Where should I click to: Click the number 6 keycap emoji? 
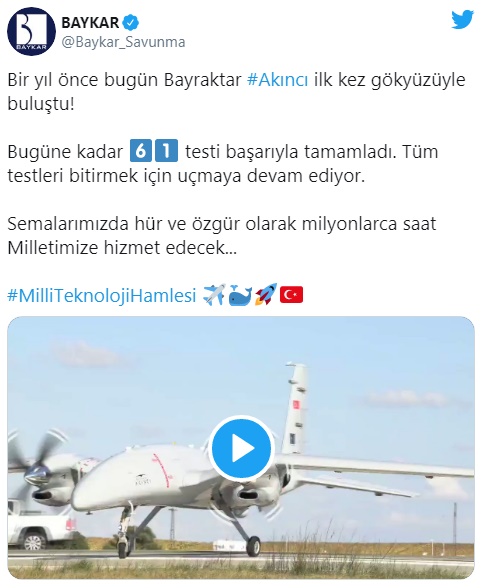click(x=141, y=151)
